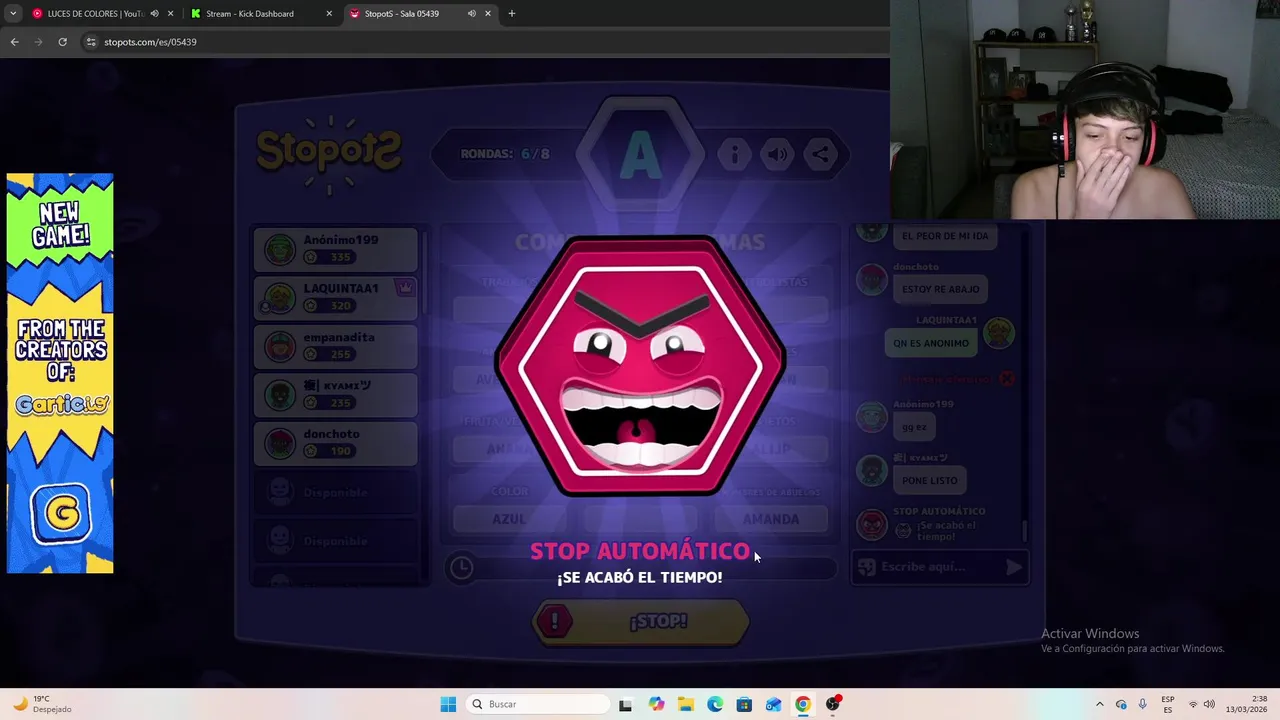Open Copilot from the taskbar

coord(656,704)
